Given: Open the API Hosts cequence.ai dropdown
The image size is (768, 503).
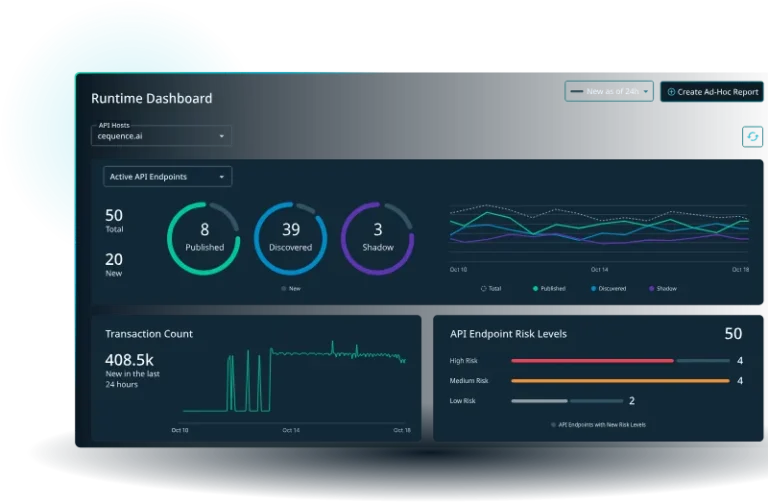Looking at the screenshot, I should (161, 136).
